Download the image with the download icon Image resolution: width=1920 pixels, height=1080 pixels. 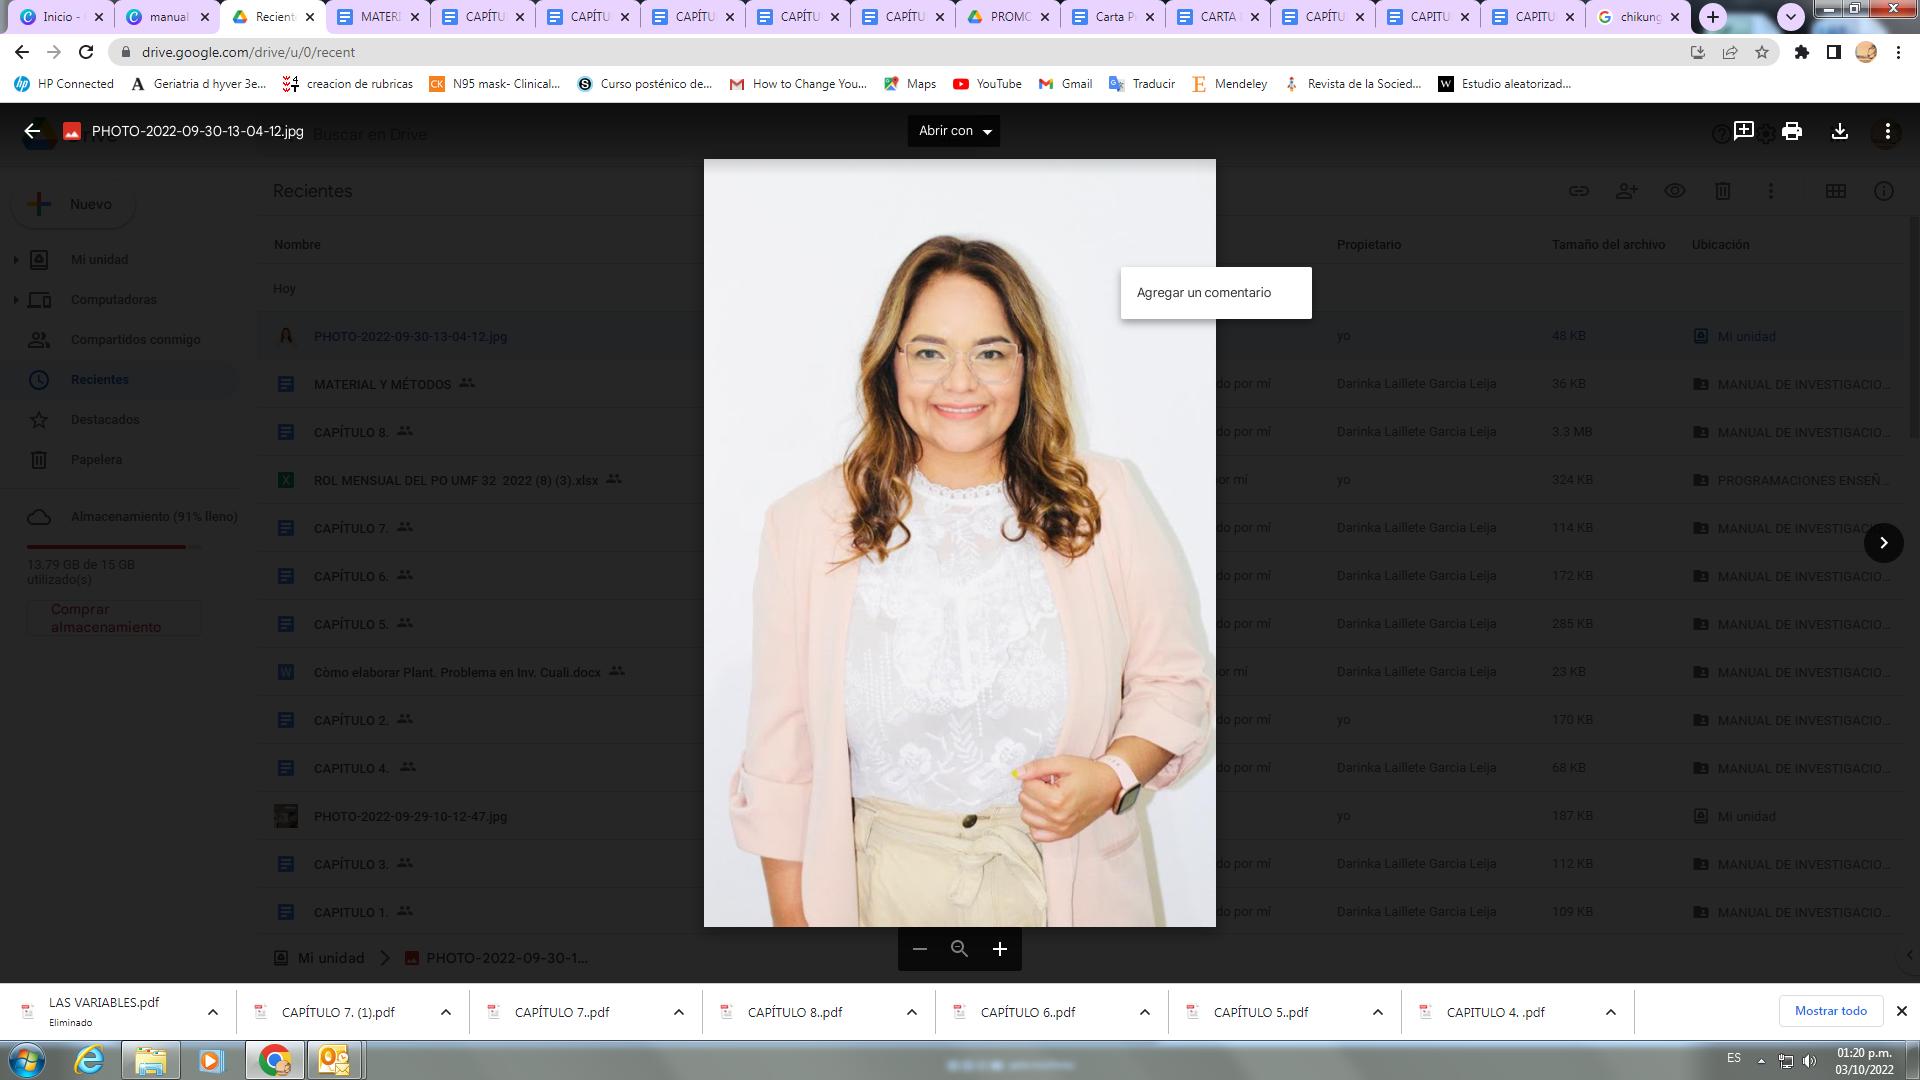(1839, 131)
